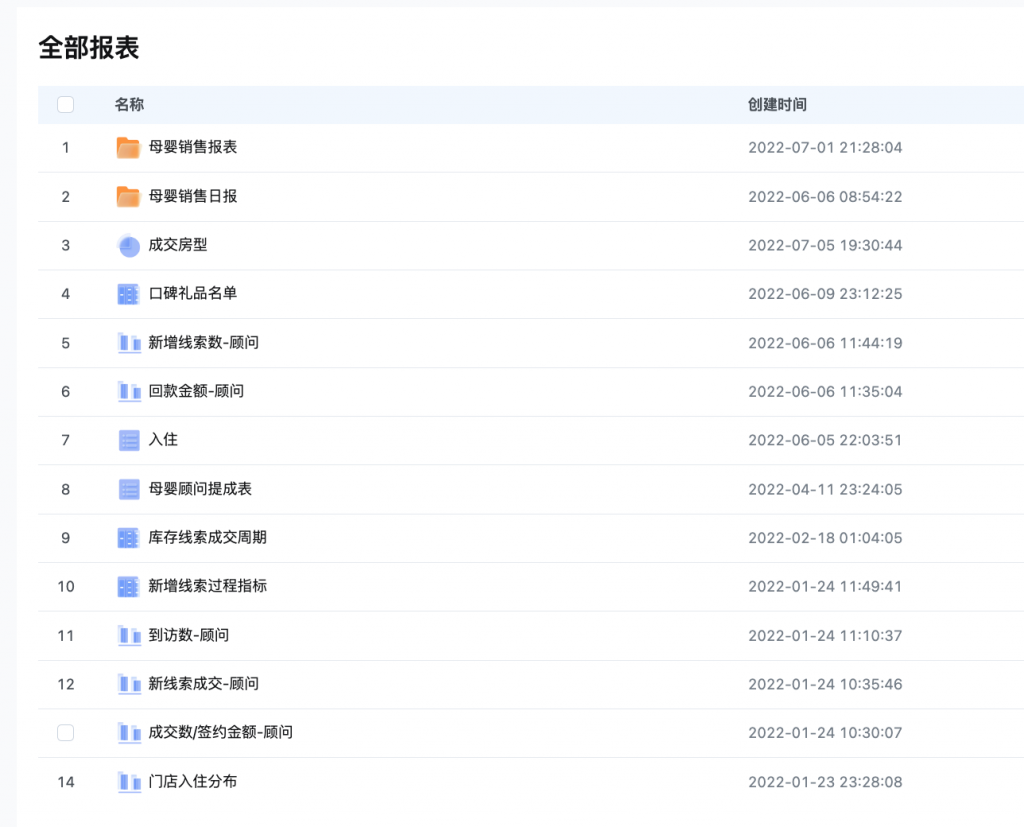
Task: Click the list icon for 母婴顾问提成表
Action: pyautogui.click(x=128, y=489)
